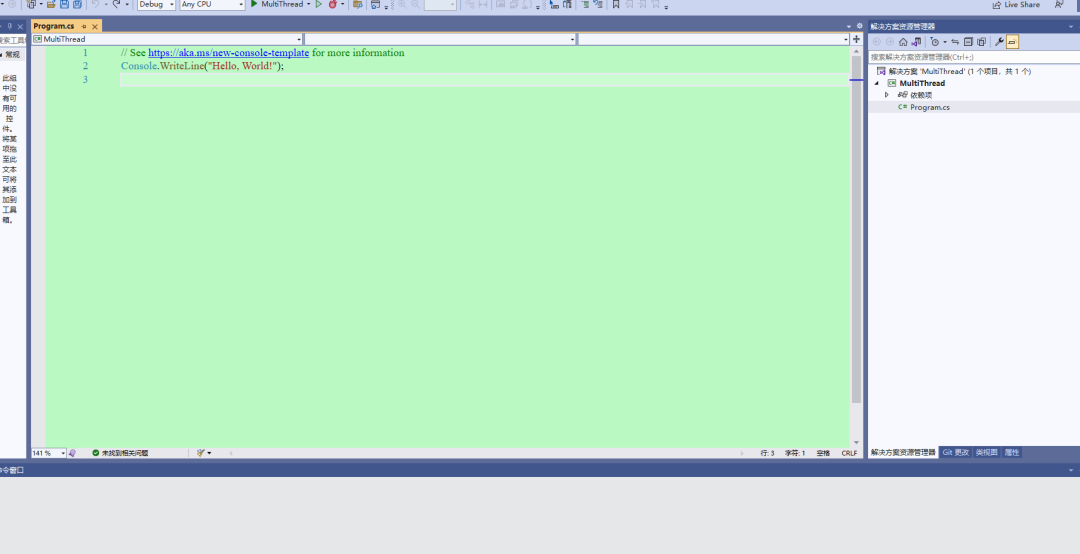Open the Hot Reload options dropdown arrow
The image size is (1080, 554).
coord(342,4)
